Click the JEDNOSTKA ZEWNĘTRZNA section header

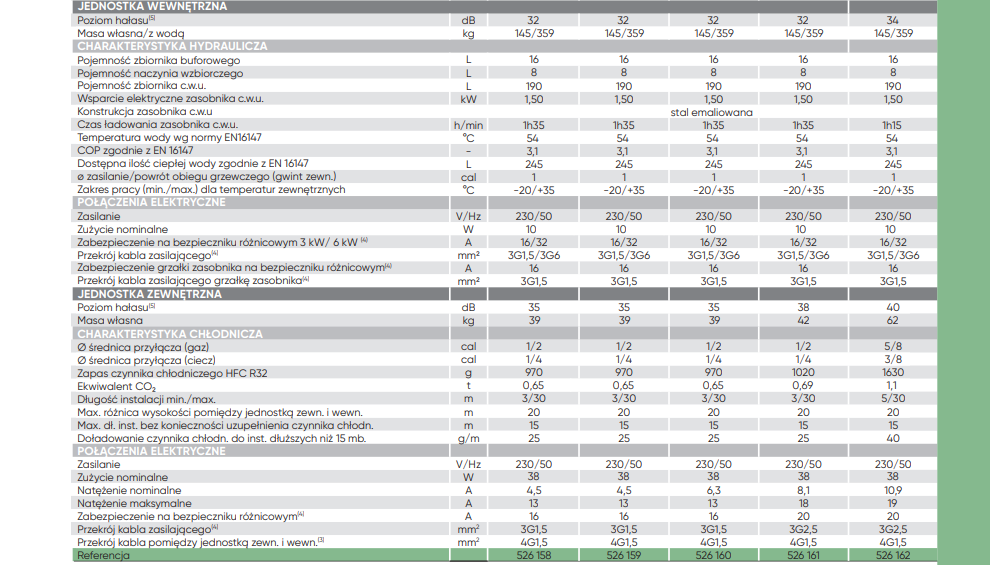[151, 294]
